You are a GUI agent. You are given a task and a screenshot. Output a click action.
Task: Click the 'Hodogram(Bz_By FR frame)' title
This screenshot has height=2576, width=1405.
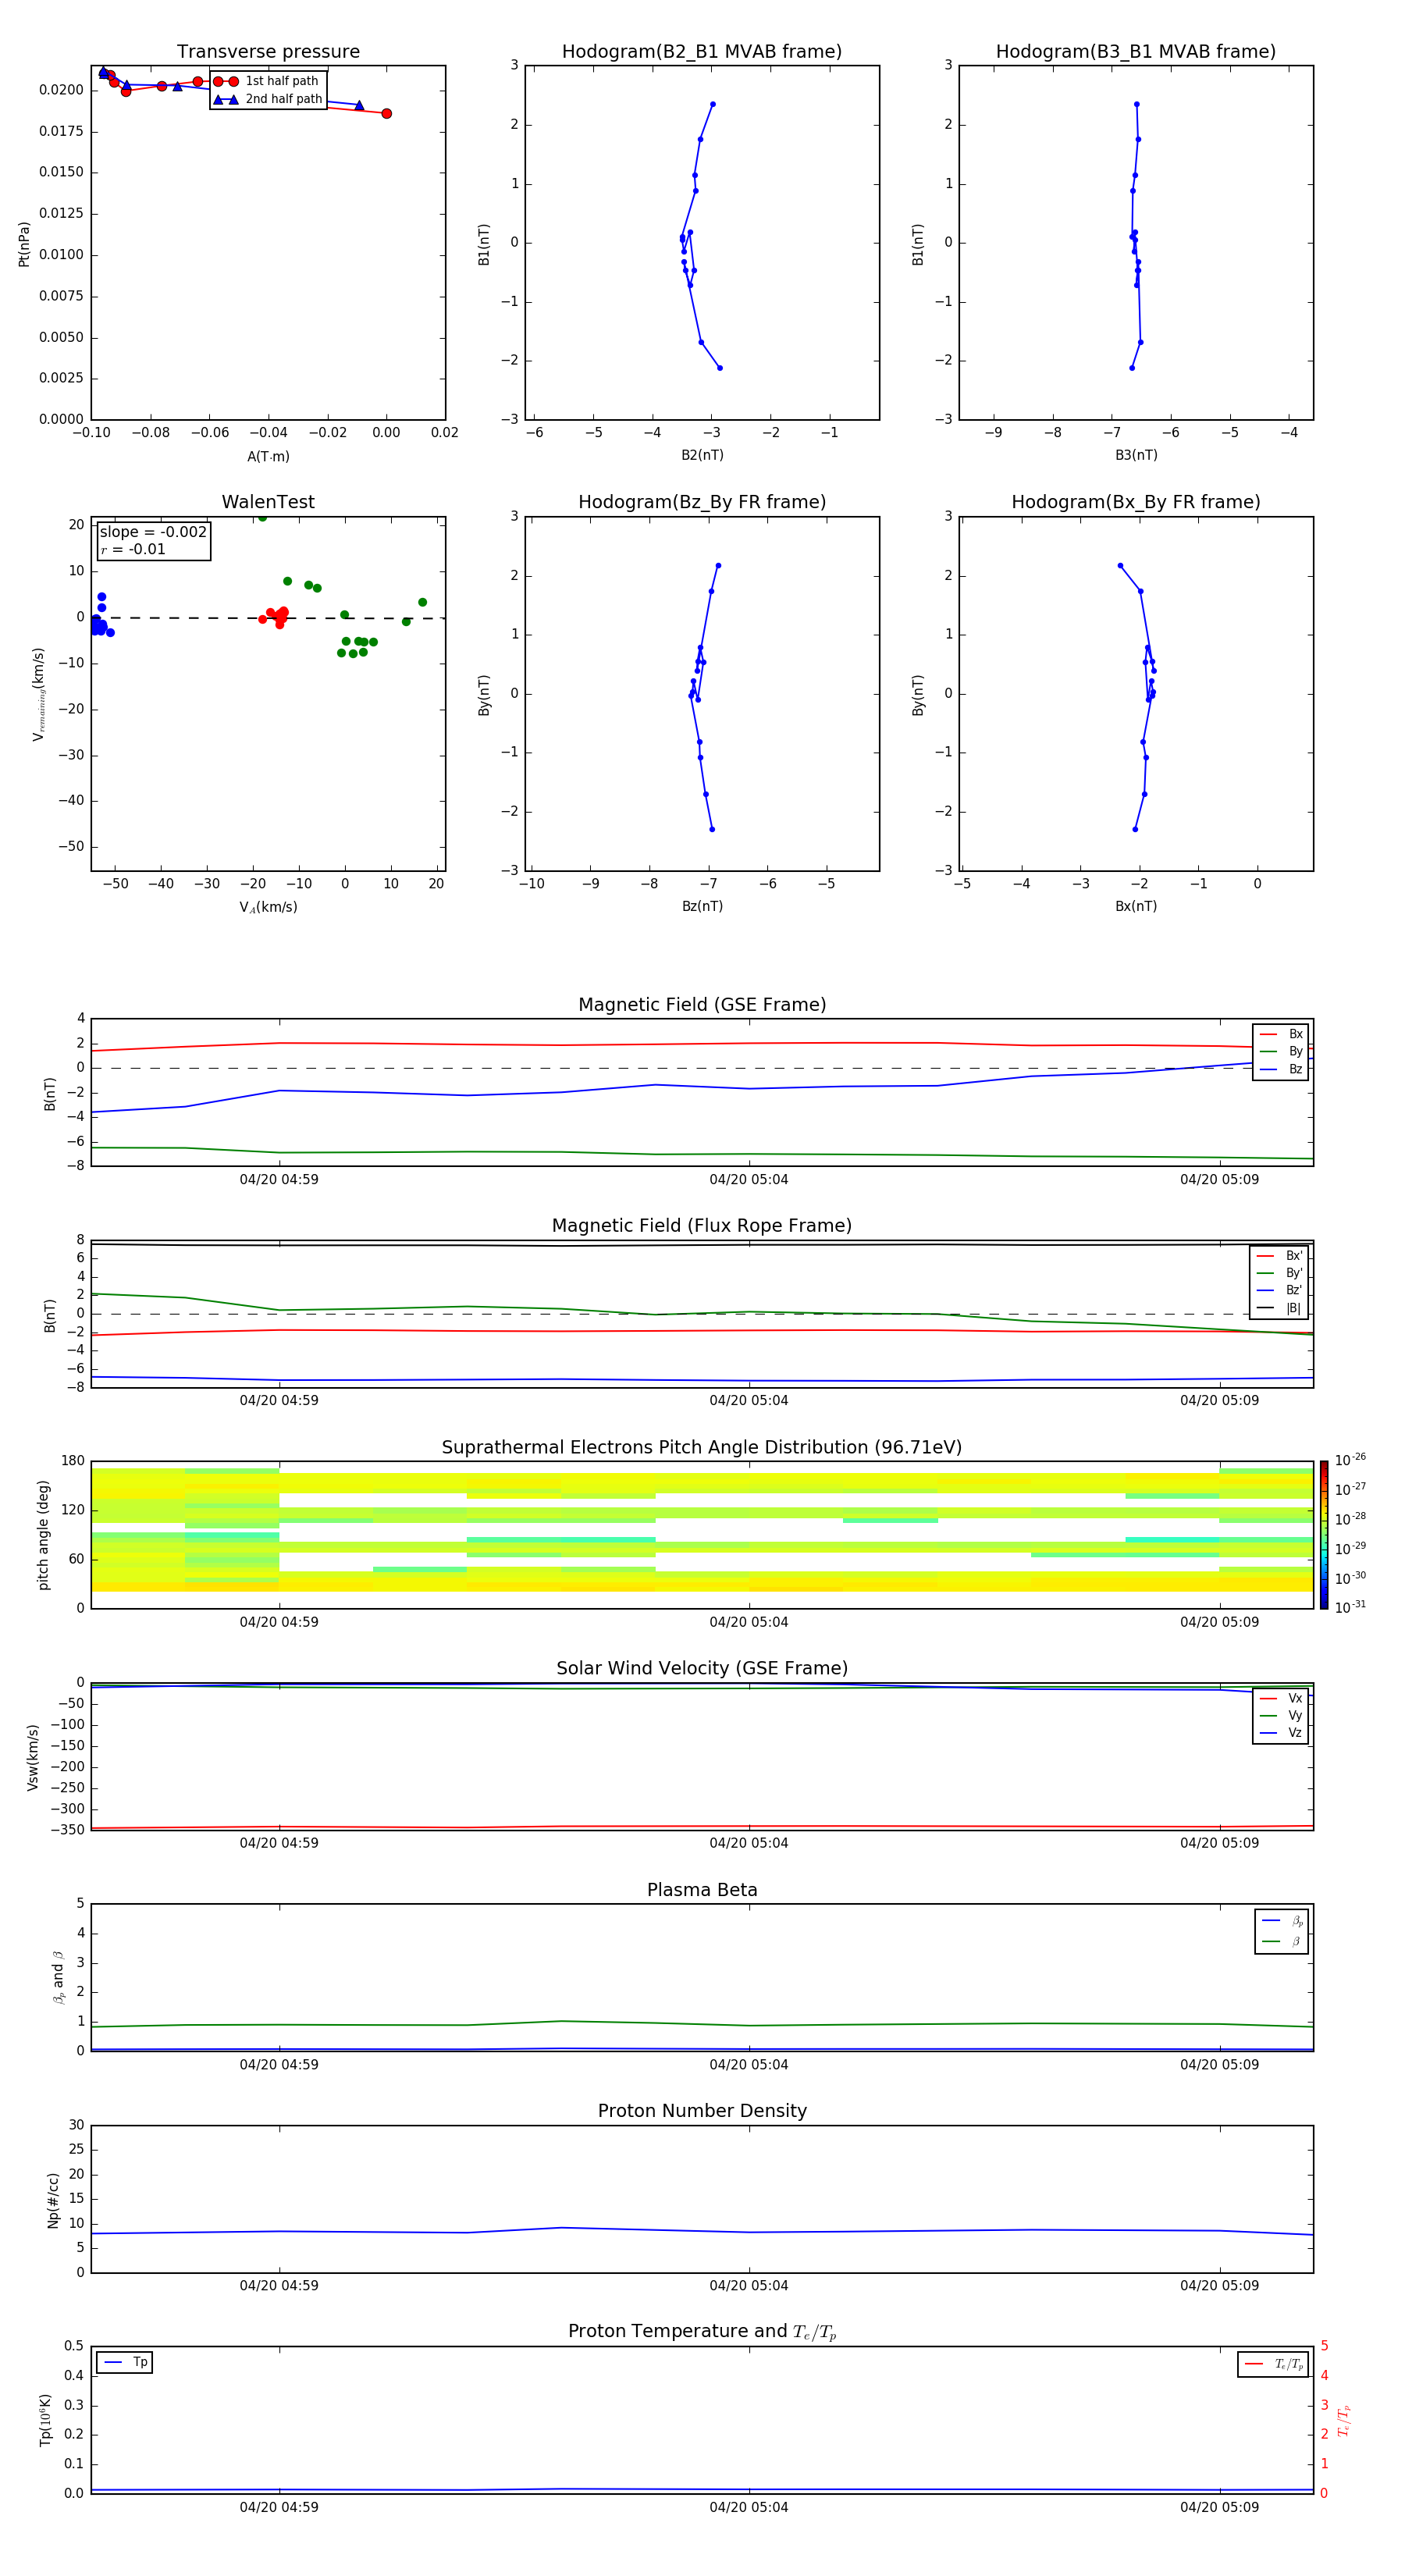click(x=702, y=502)
